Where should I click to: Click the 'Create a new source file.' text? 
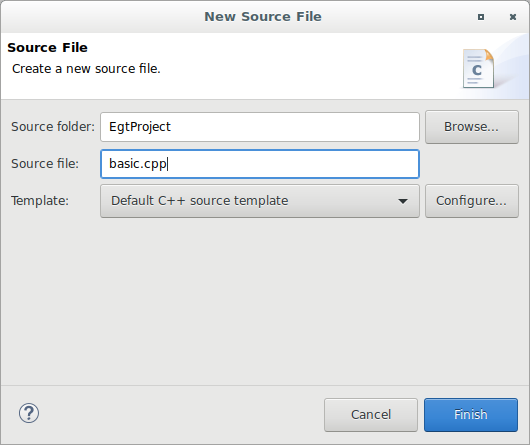click(x=86, y=69)
